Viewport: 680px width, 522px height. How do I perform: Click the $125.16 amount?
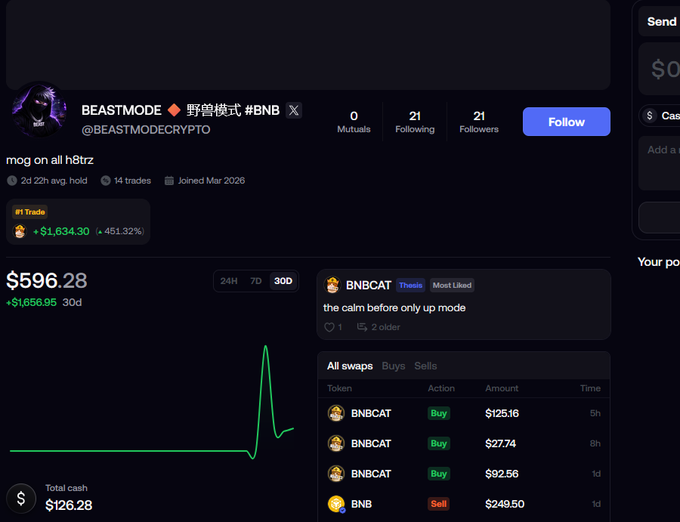[x=502, y=413]
